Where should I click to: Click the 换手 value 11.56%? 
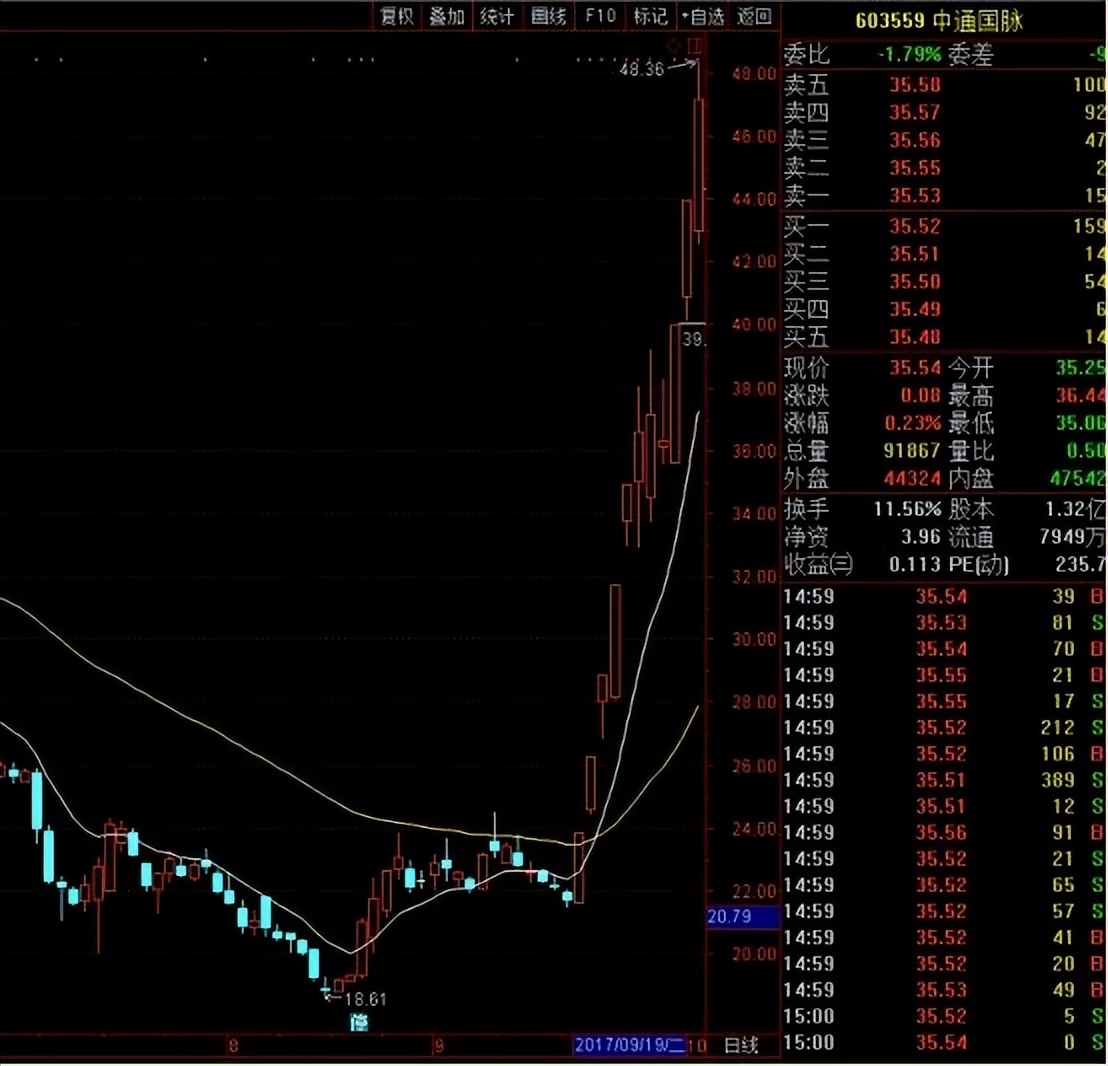[907, 509]
